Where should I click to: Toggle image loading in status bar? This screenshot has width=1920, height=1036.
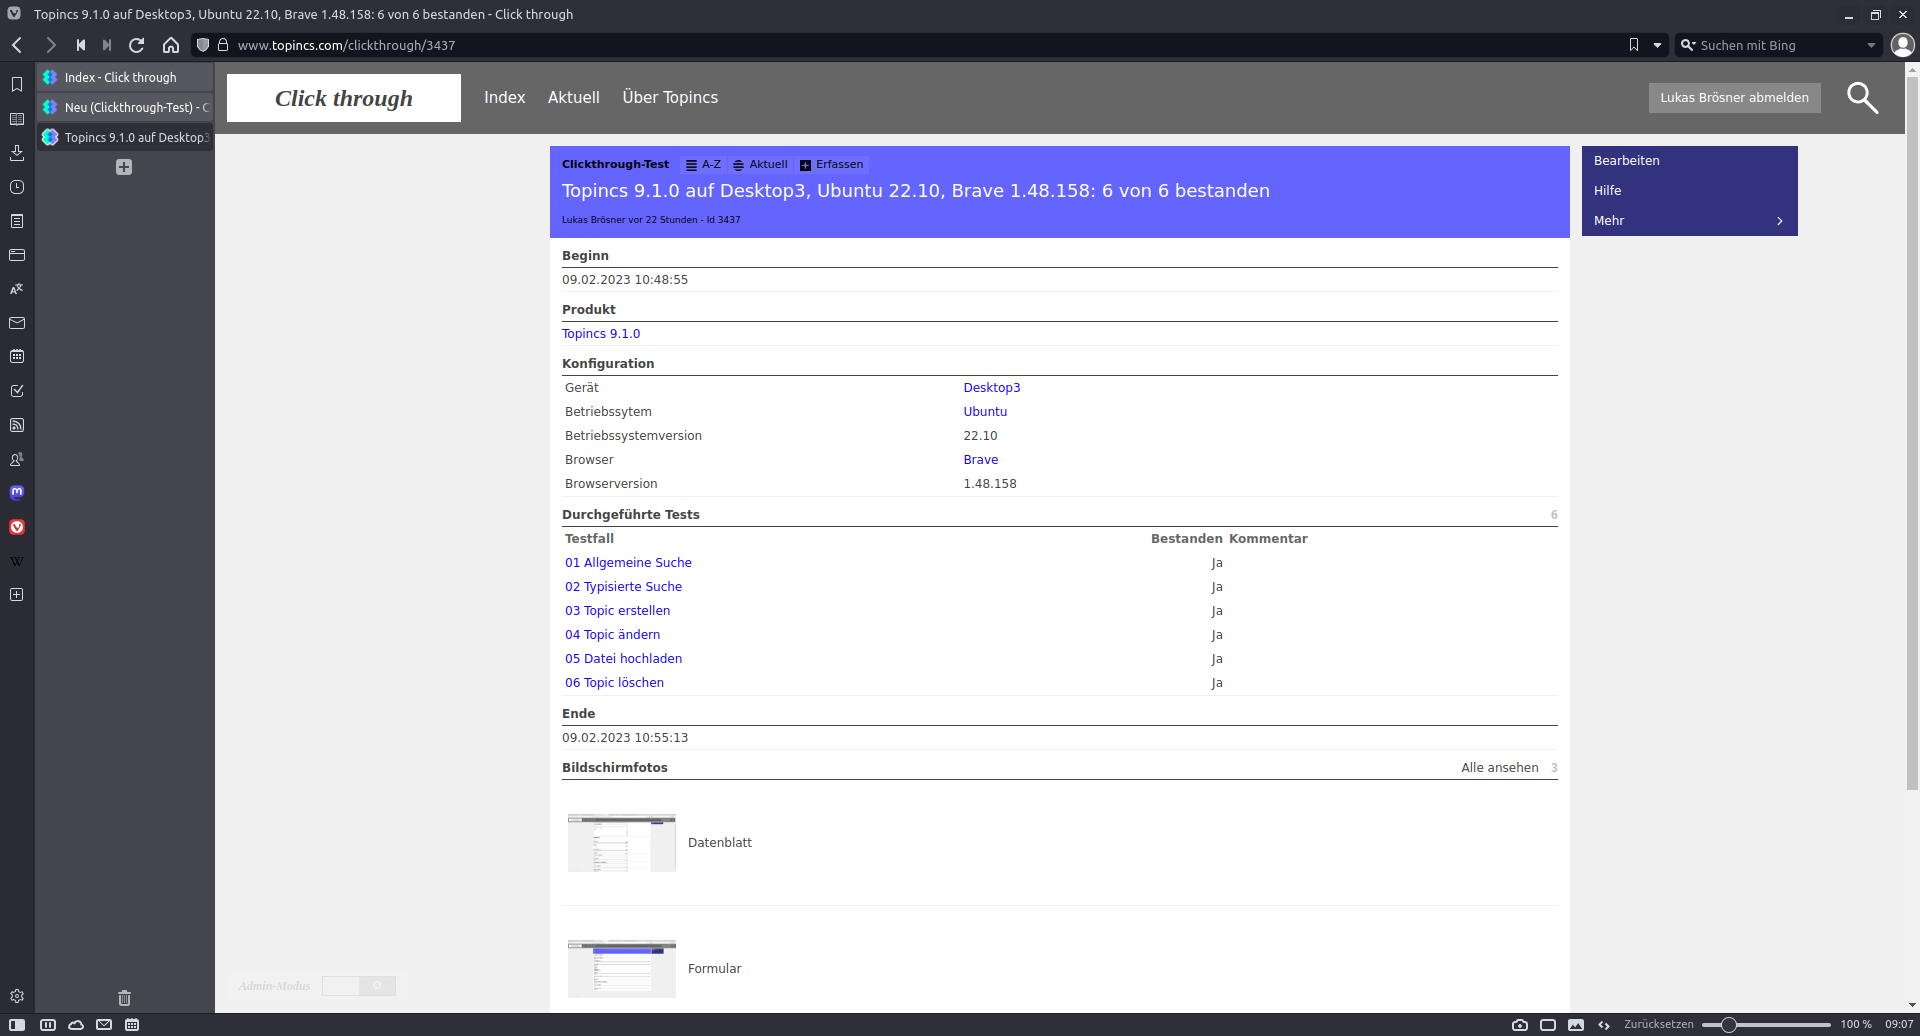(x=1576, y=1025)
